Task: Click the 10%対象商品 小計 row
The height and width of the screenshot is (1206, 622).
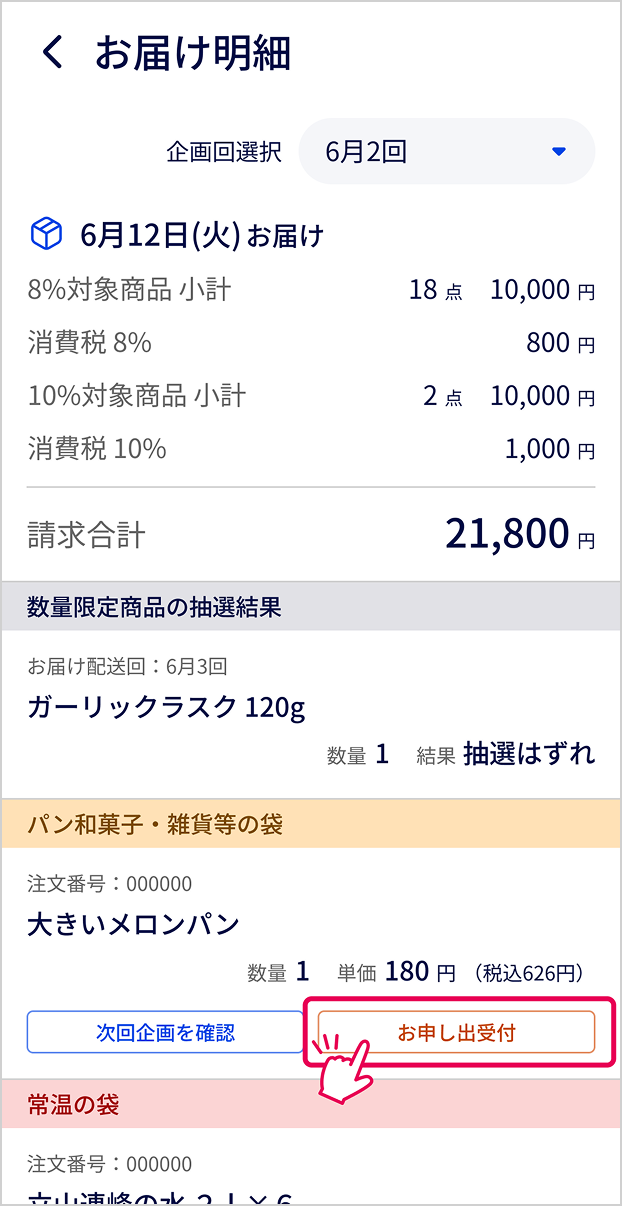Action: pos(311,396)
